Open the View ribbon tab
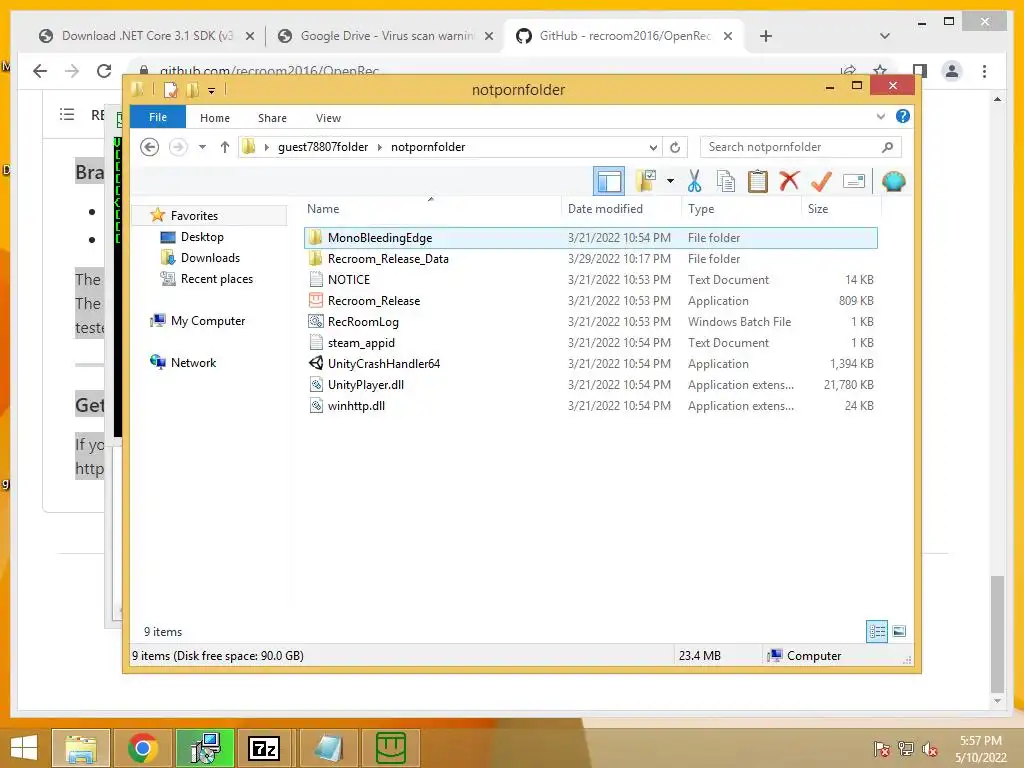 point(328,118)
